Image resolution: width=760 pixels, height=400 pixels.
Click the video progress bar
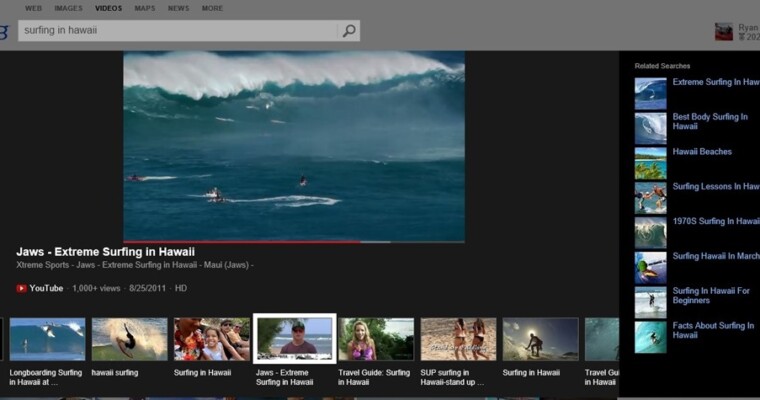(x=294, y=241)
